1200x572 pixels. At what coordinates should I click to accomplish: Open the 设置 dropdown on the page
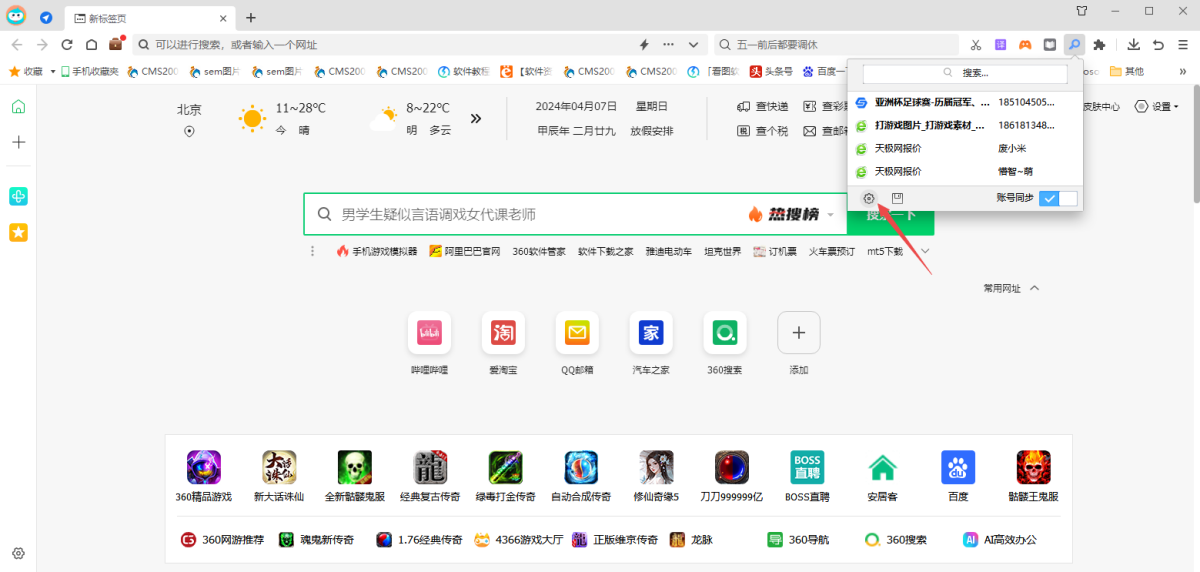pos(1158,107)
